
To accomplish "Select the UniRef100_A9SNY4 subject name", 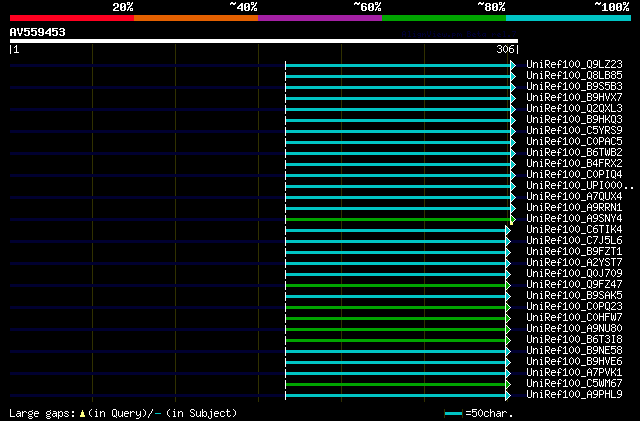I will (574, 219).
